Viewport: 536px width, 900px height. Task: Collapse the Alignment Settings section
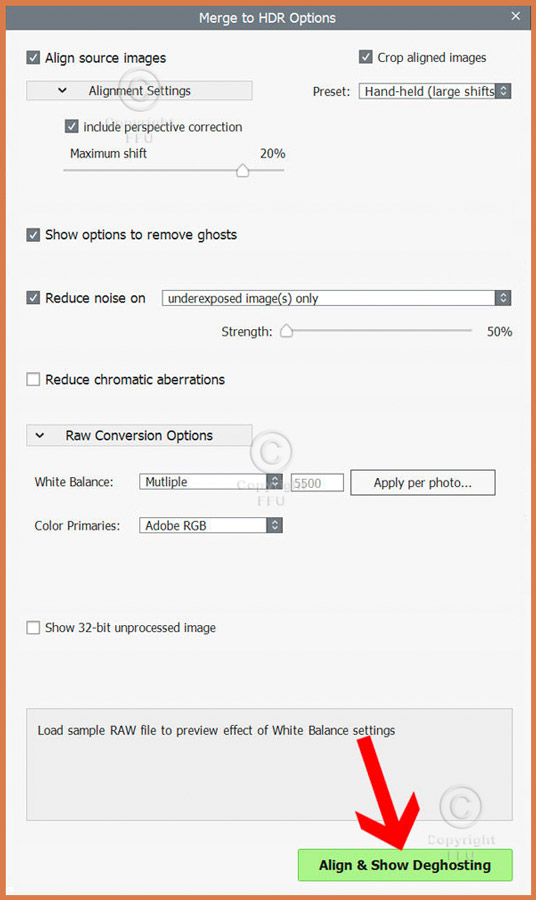pyautogui.click(x=139, y=91)
